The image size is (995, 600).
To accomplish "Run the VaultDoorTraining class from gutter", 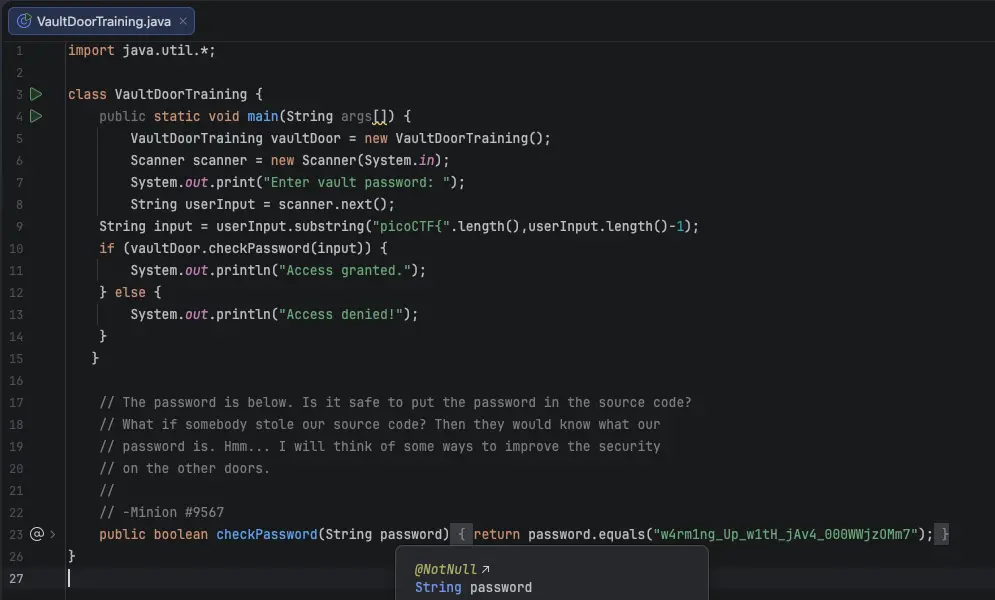I will 36,94.
